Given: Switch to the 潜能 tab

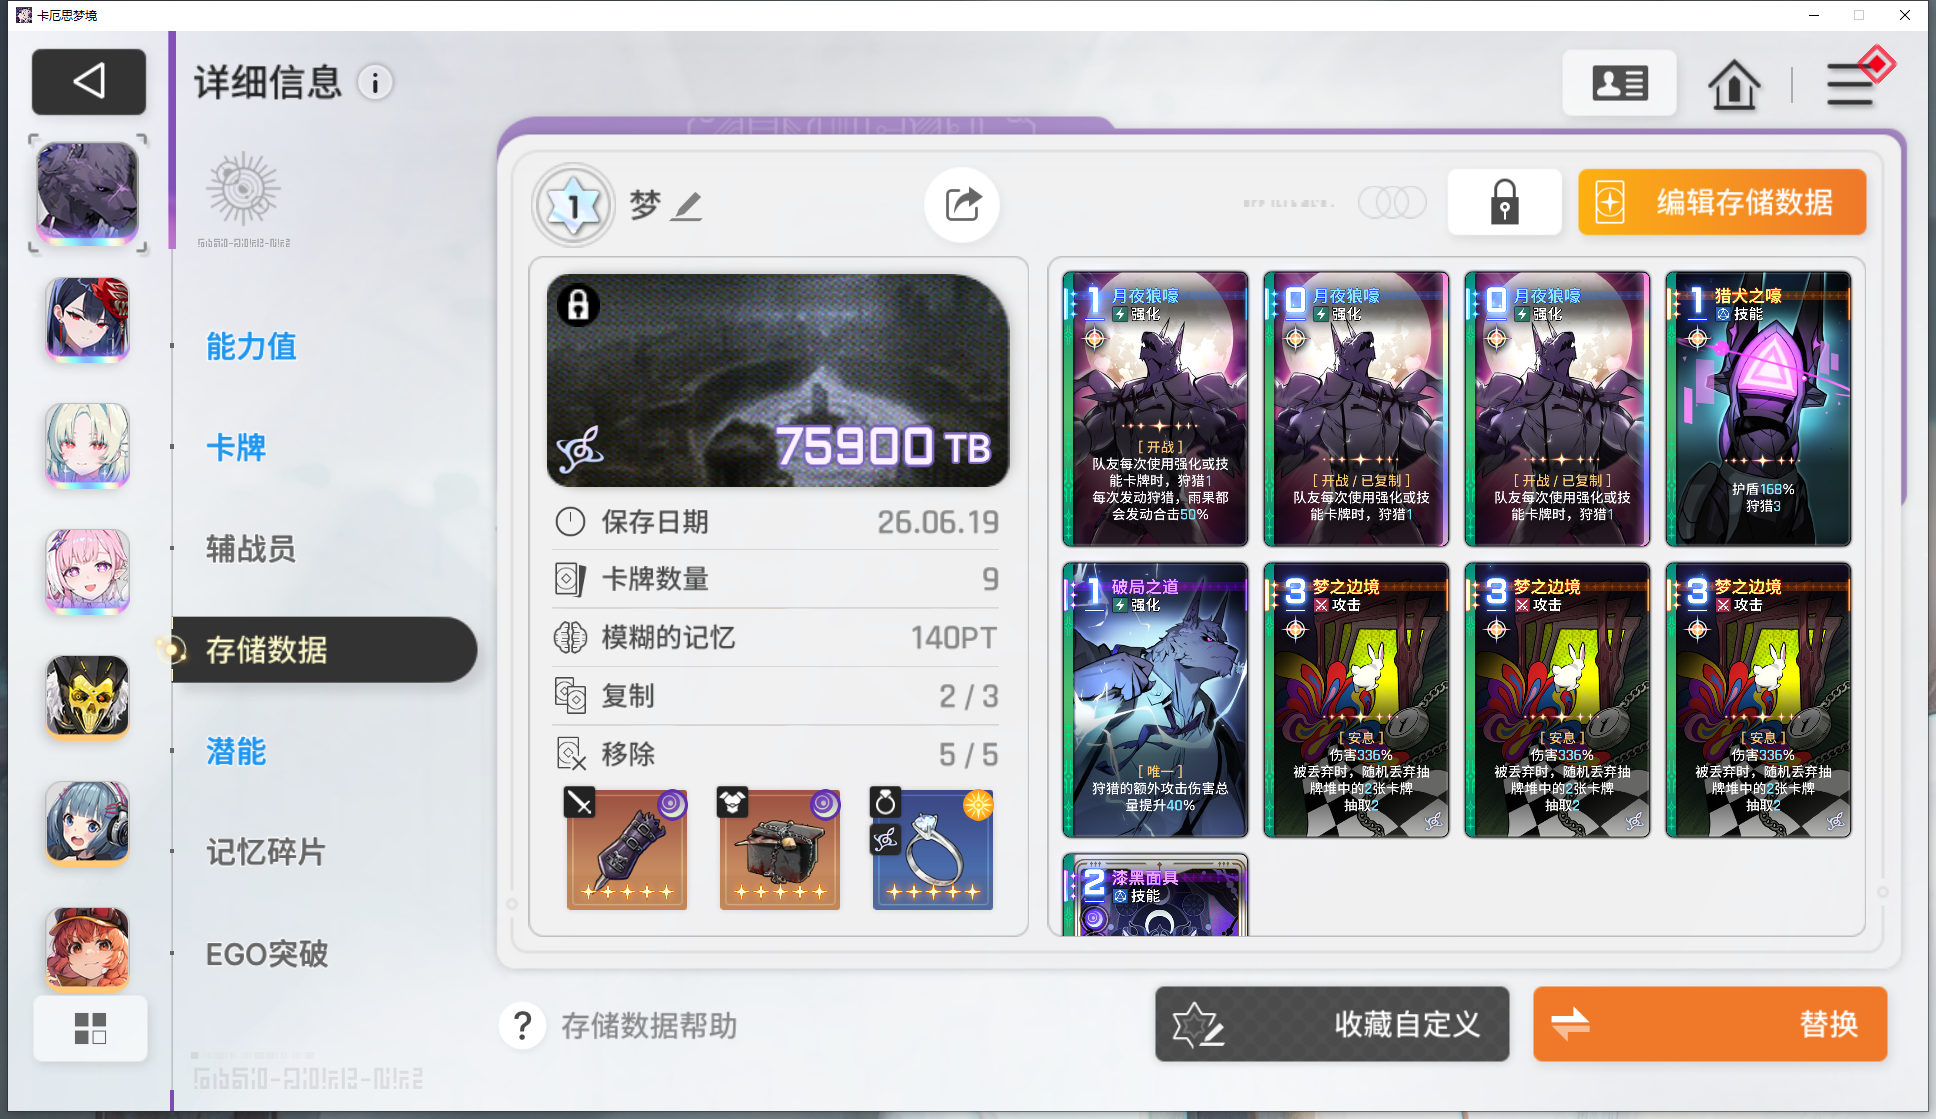Looking at the screenshot, I should [x=236, y=751].
